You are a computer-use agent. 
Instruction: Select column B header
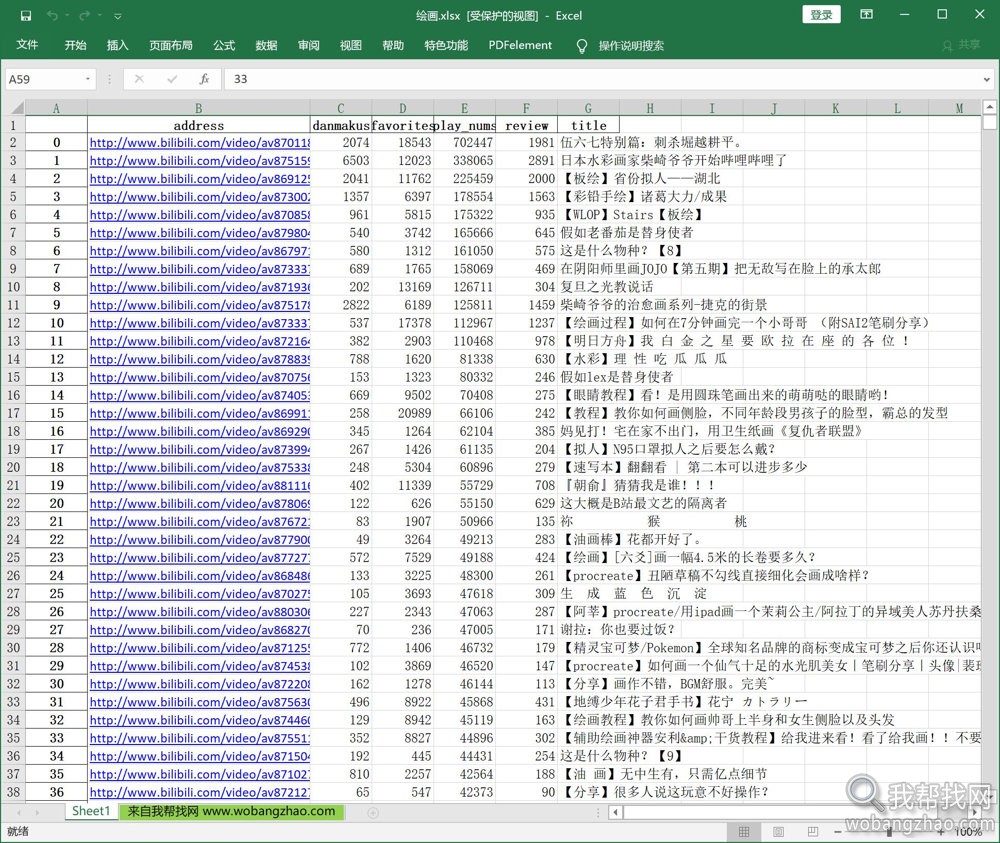point(198,108)
